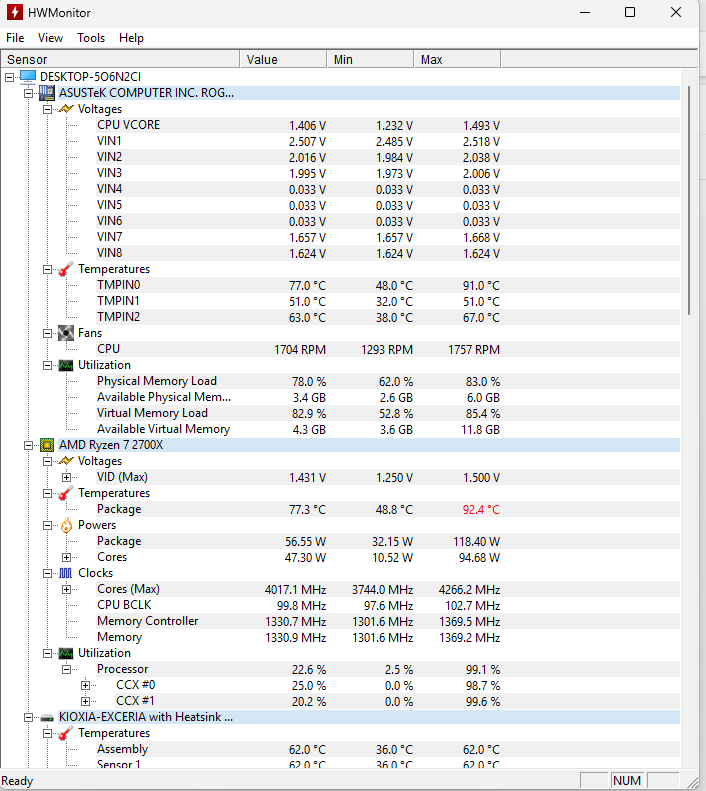Click the KIOXIA Temperatures thermometer icon
The height and width of the screenshot is (791, 706).
tap(66, 733)
